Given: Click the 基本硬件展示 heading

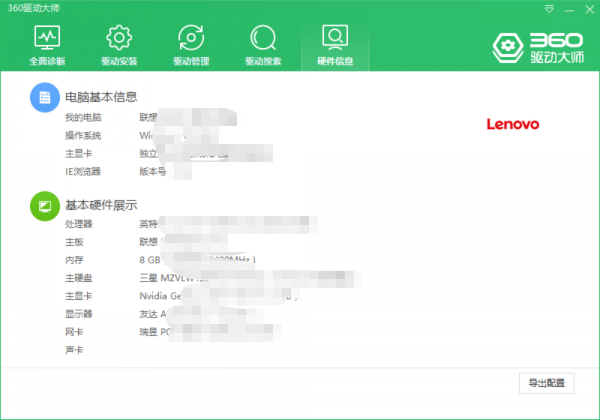Looking at the screenshot, I should 101,205.
